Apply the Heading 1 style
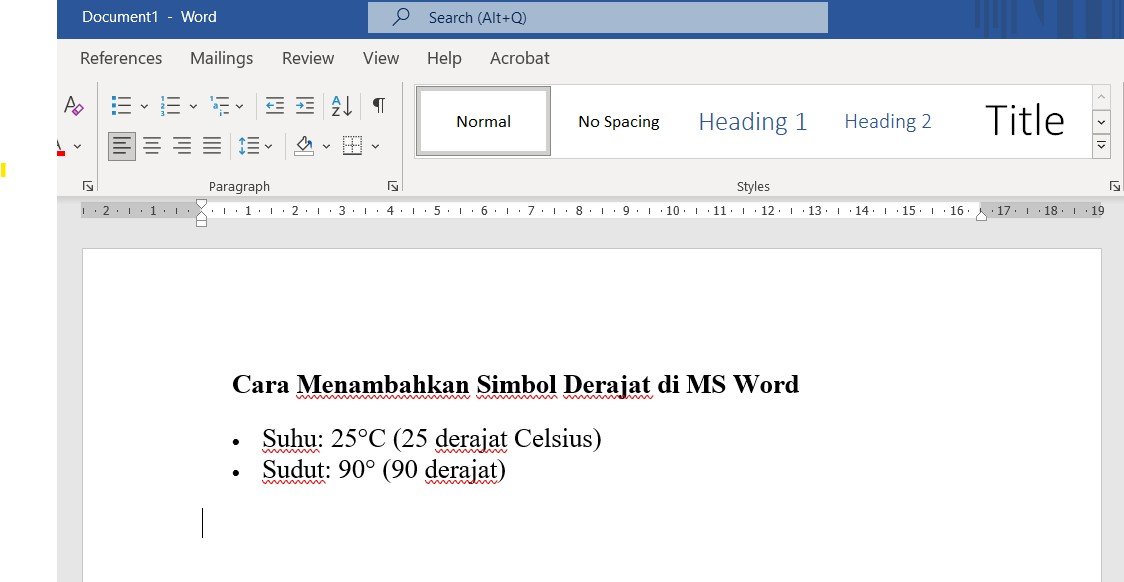Screen dimensions: 1124x582 pos(752,122)
